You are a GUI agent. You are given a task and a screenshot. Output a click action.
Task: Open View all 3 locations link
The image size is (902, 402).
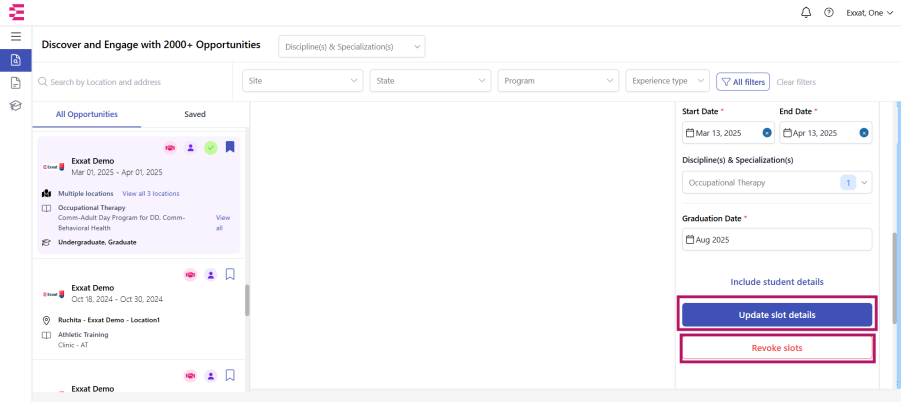coord(151,194)
